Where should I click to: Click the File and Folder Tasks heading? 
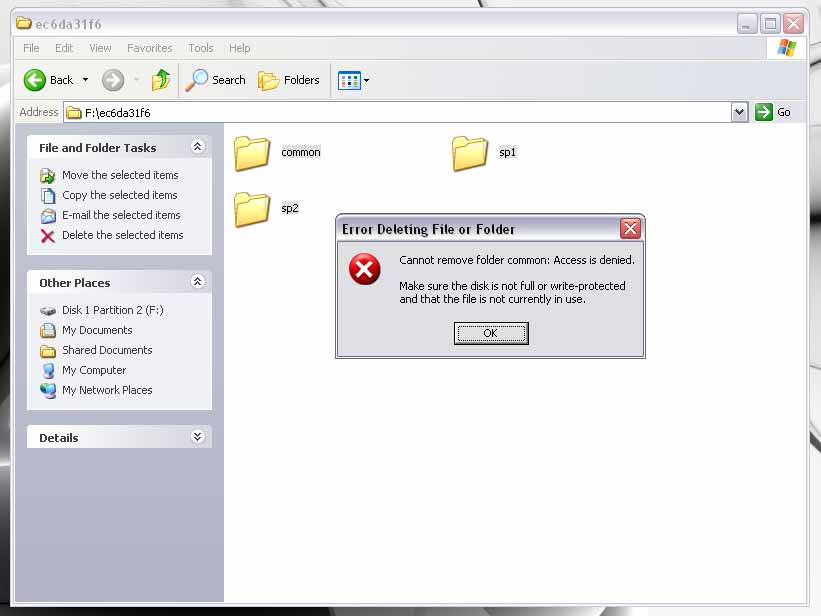pos(97,148)
